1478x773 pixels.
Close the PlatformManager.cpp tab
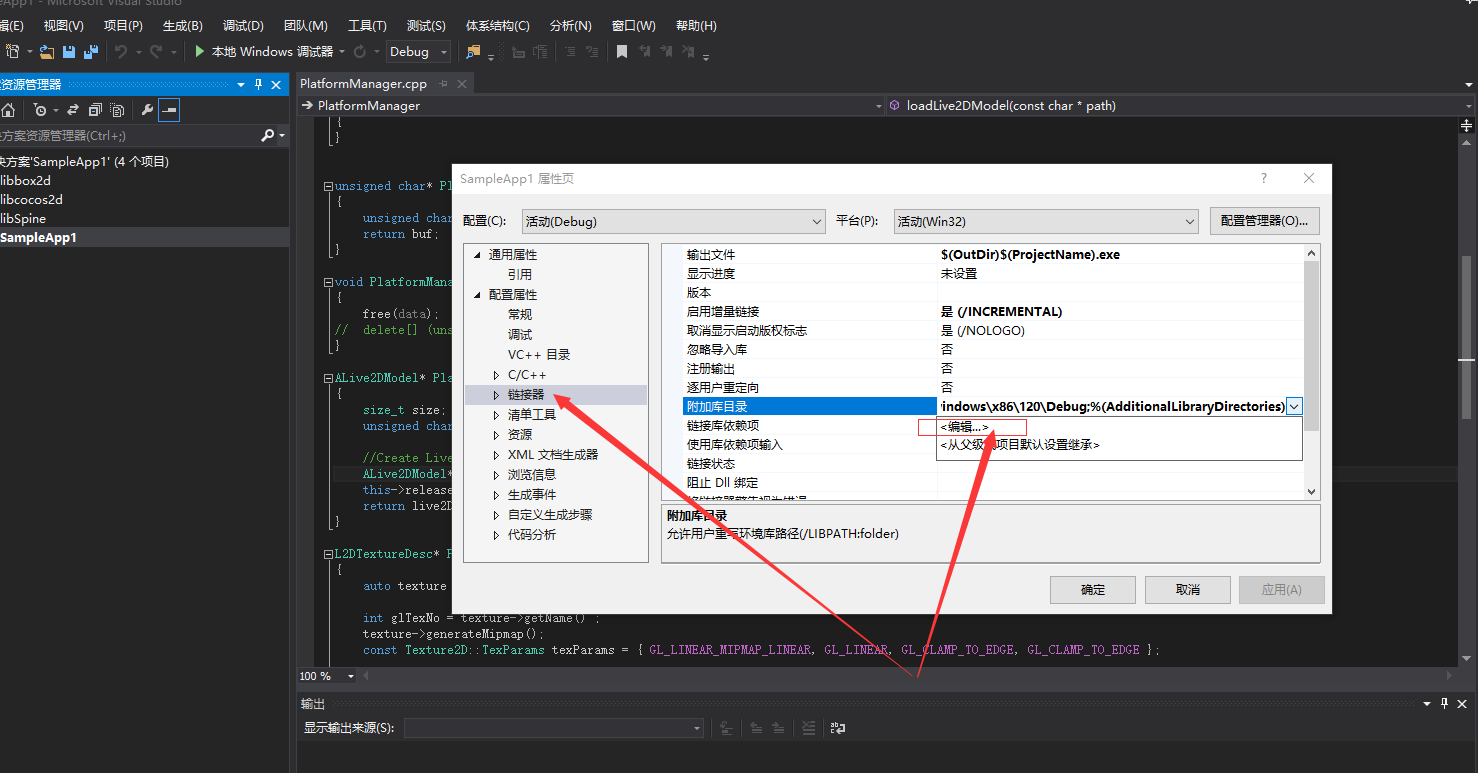coord(463,84)
